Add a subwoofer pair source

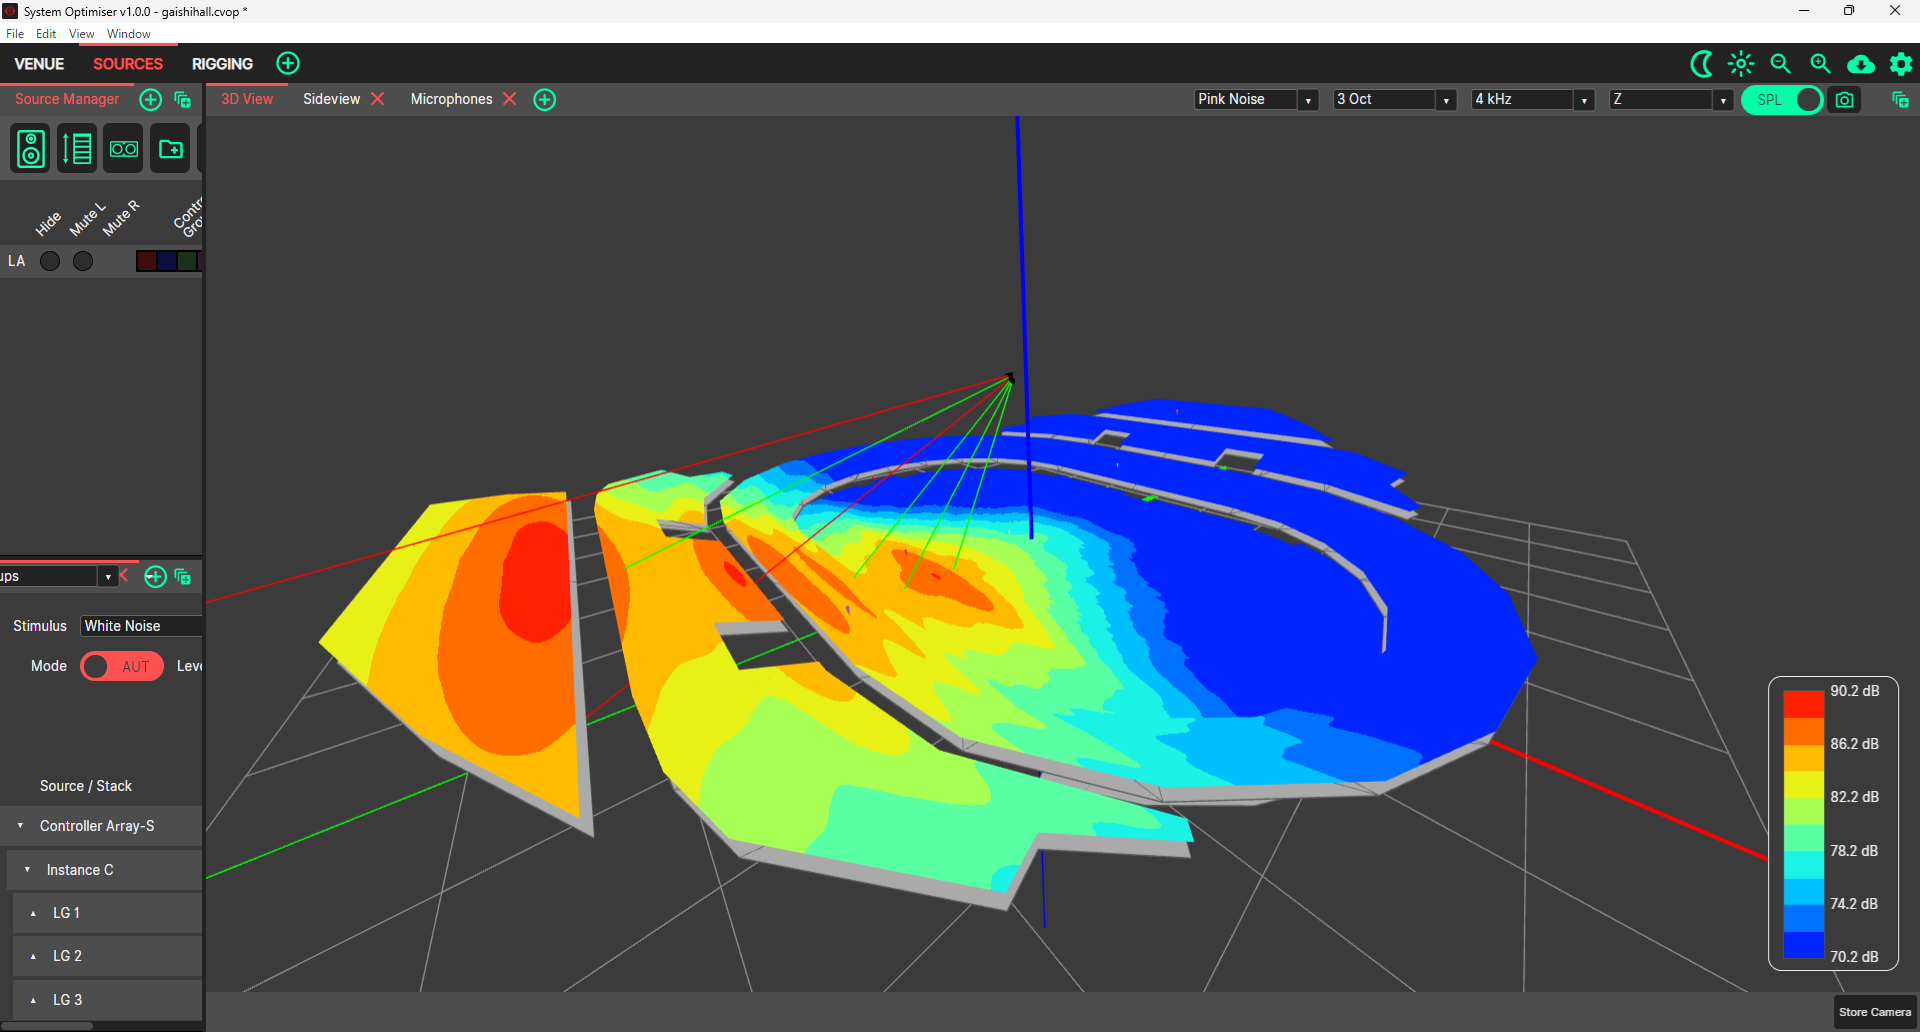tap(124, 149)
